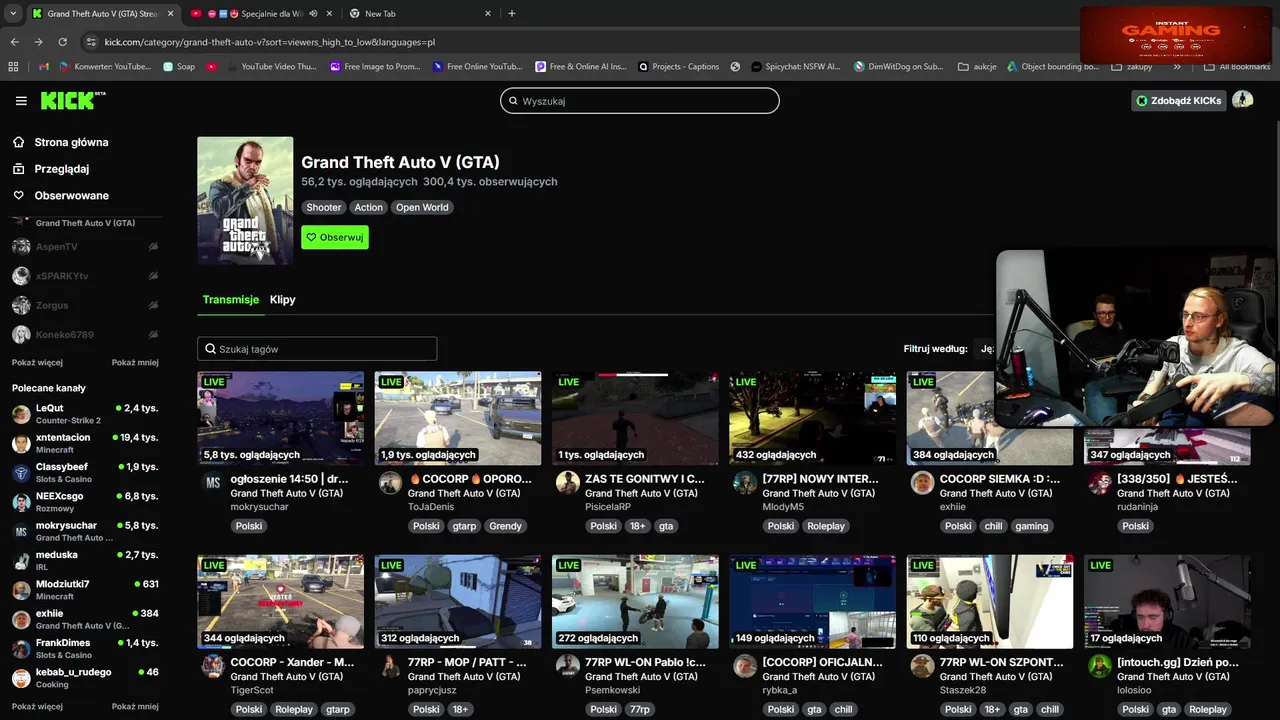Click the KICK logo
The height and width of the screenshot is (720, 1280).
coord(72,100)
